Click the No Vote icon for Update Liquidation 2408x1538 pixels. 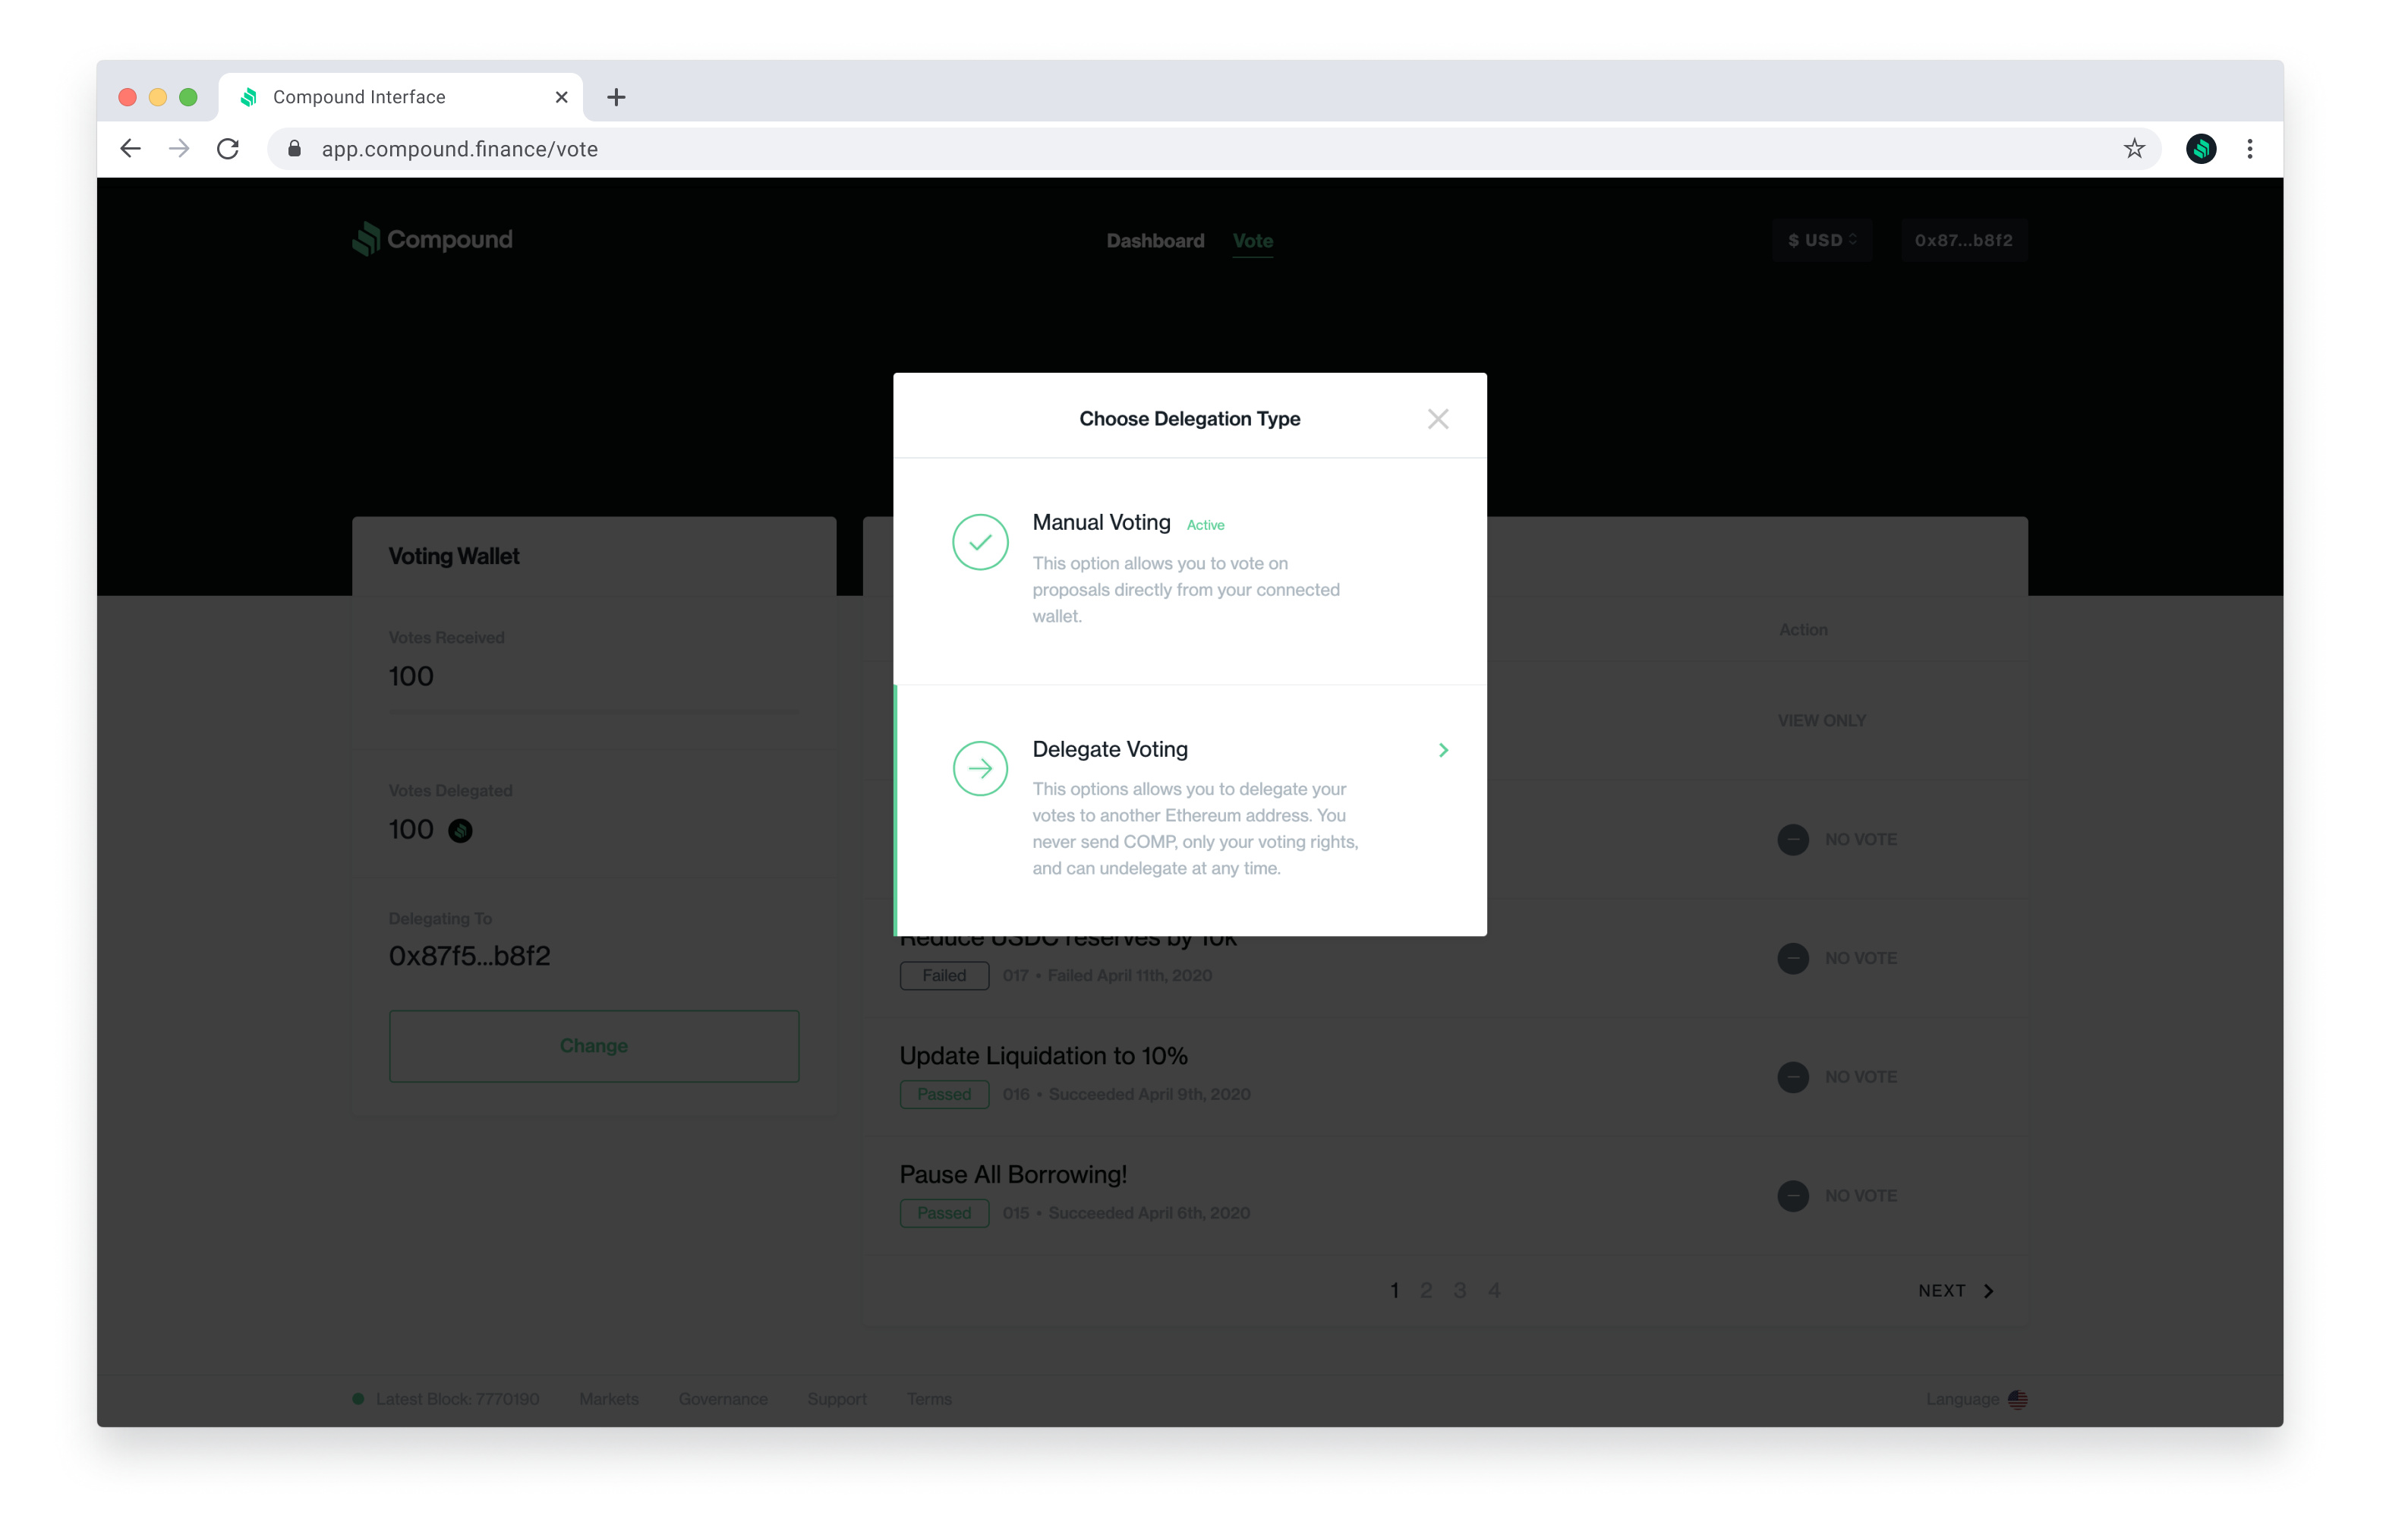[1792, 1077]
